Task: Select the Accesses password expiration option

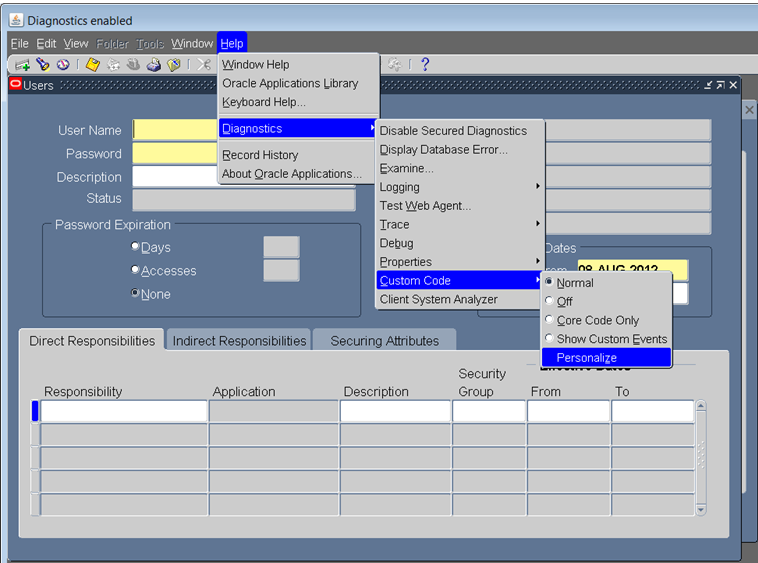Action: point(135,269)
